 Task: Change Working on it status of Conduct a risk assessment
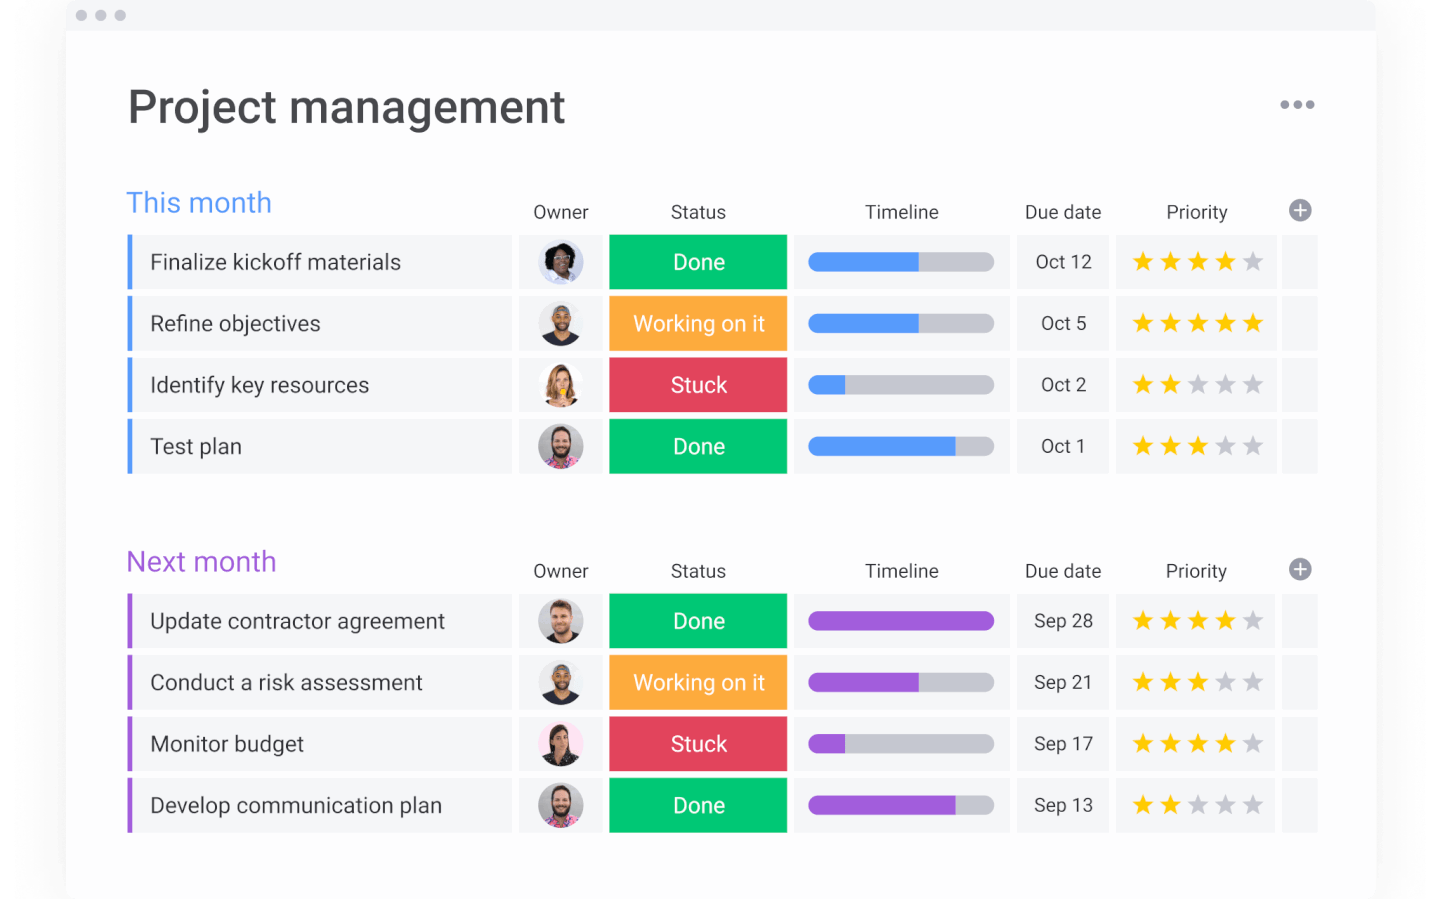click(698, 682)
